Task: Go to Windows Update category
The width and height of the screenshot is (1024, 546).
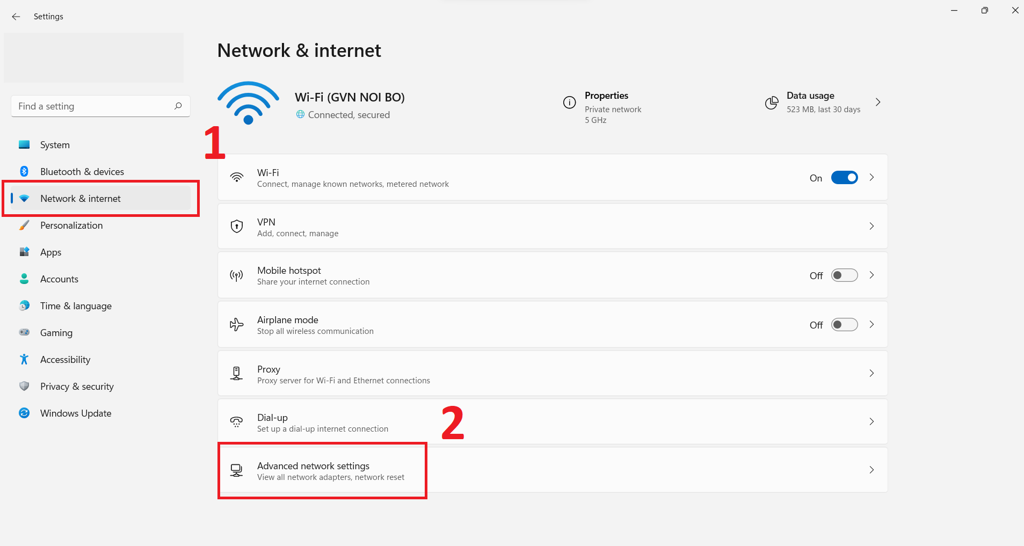Action: click(x=101, y=413)
